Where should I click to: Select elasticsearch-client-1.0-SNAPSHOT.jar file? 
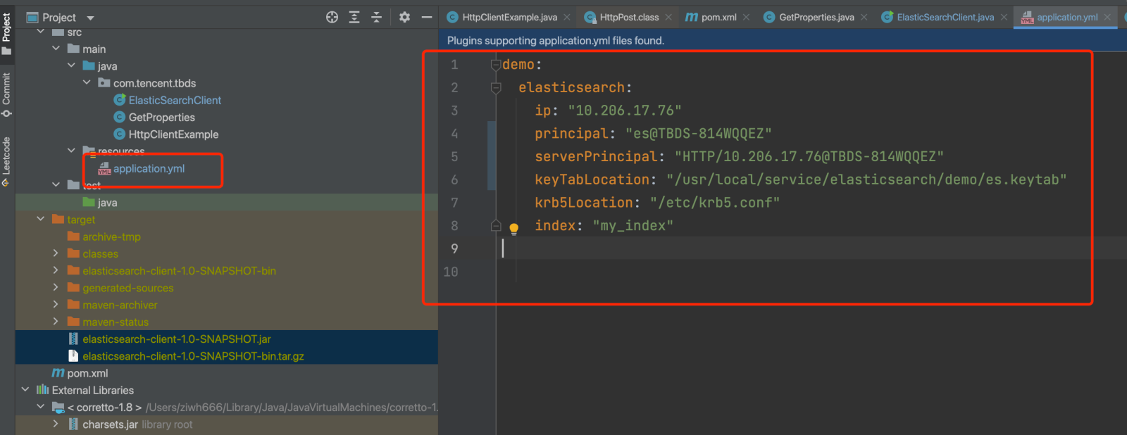pyautogui.click(x=169, y=339)
